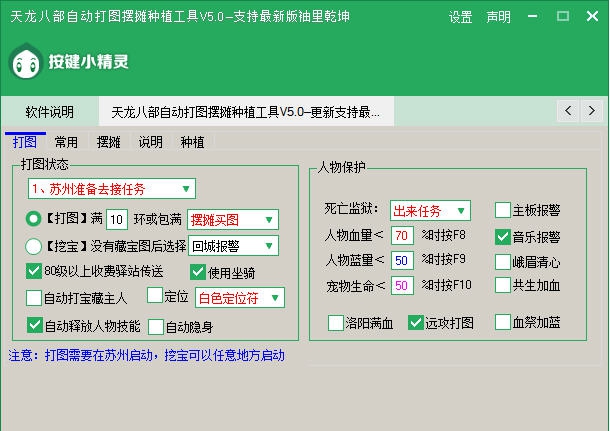Click the 环 count field showing 10
The image size is (610, 431).
[117, 219]
